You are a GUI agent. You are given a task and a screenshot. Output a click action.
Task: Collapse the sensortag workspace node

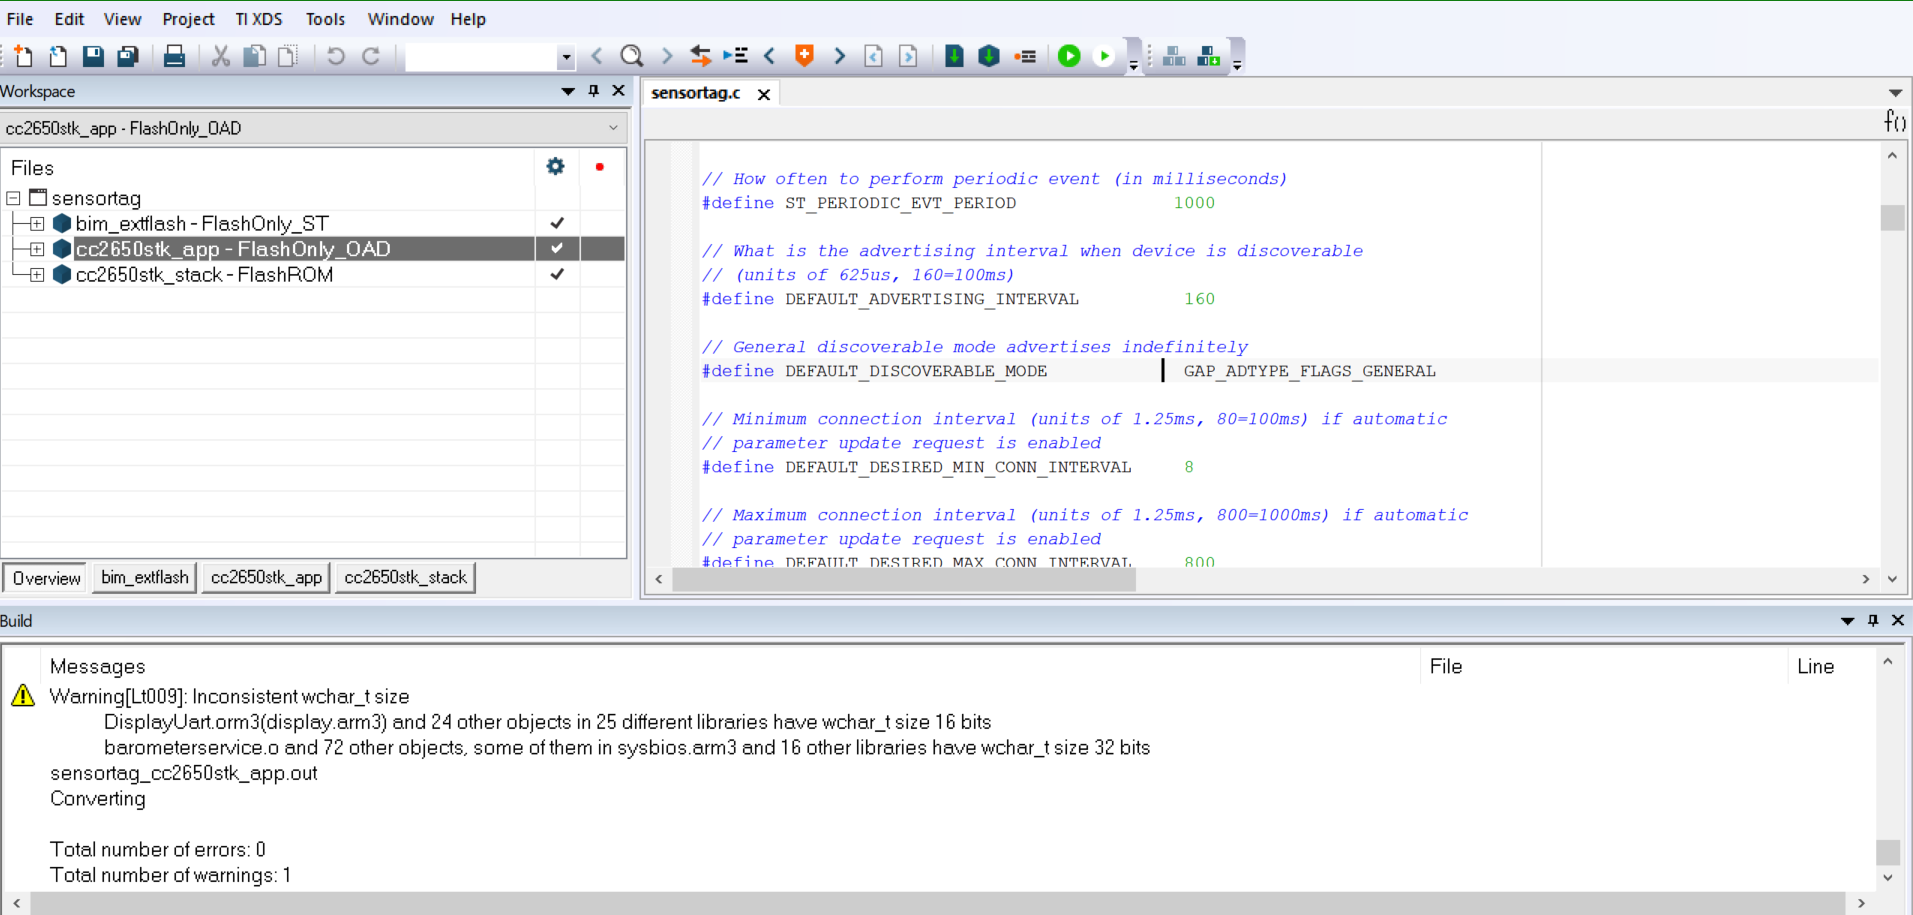pyautogui.click(x=14, y=198)
